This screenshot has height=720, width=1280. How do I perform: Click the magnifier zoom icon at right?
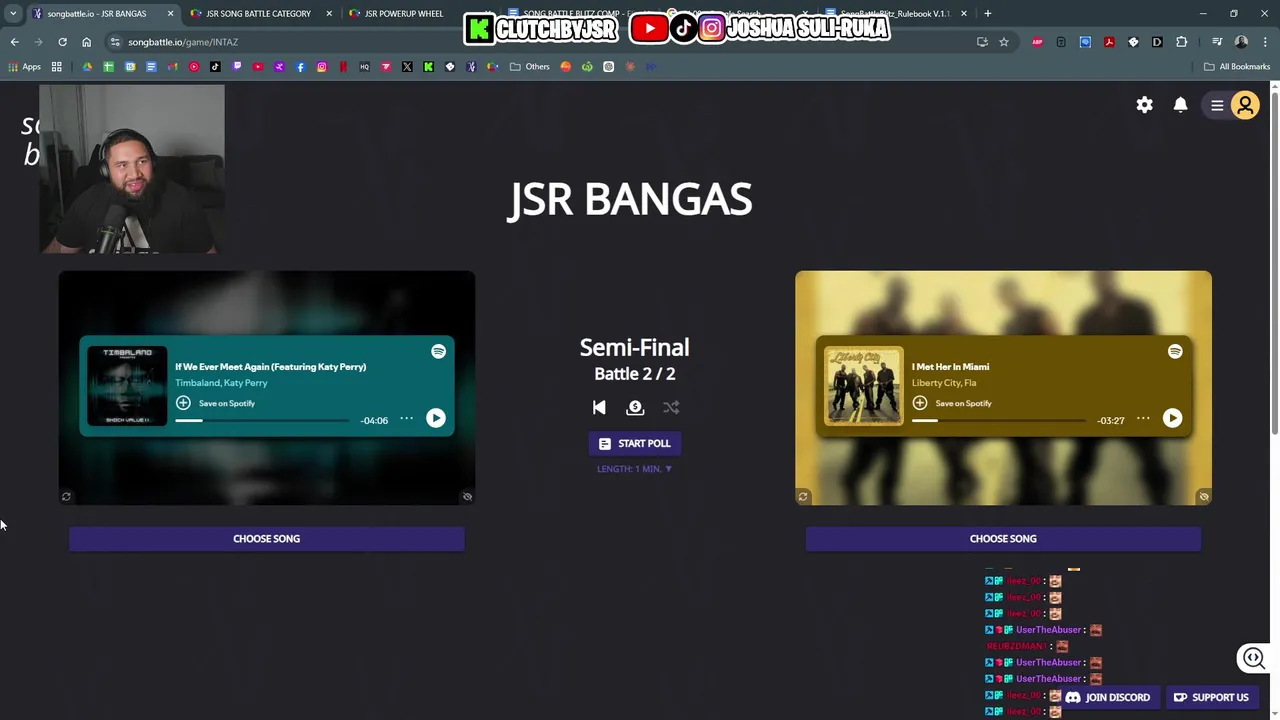point(1254,658)
